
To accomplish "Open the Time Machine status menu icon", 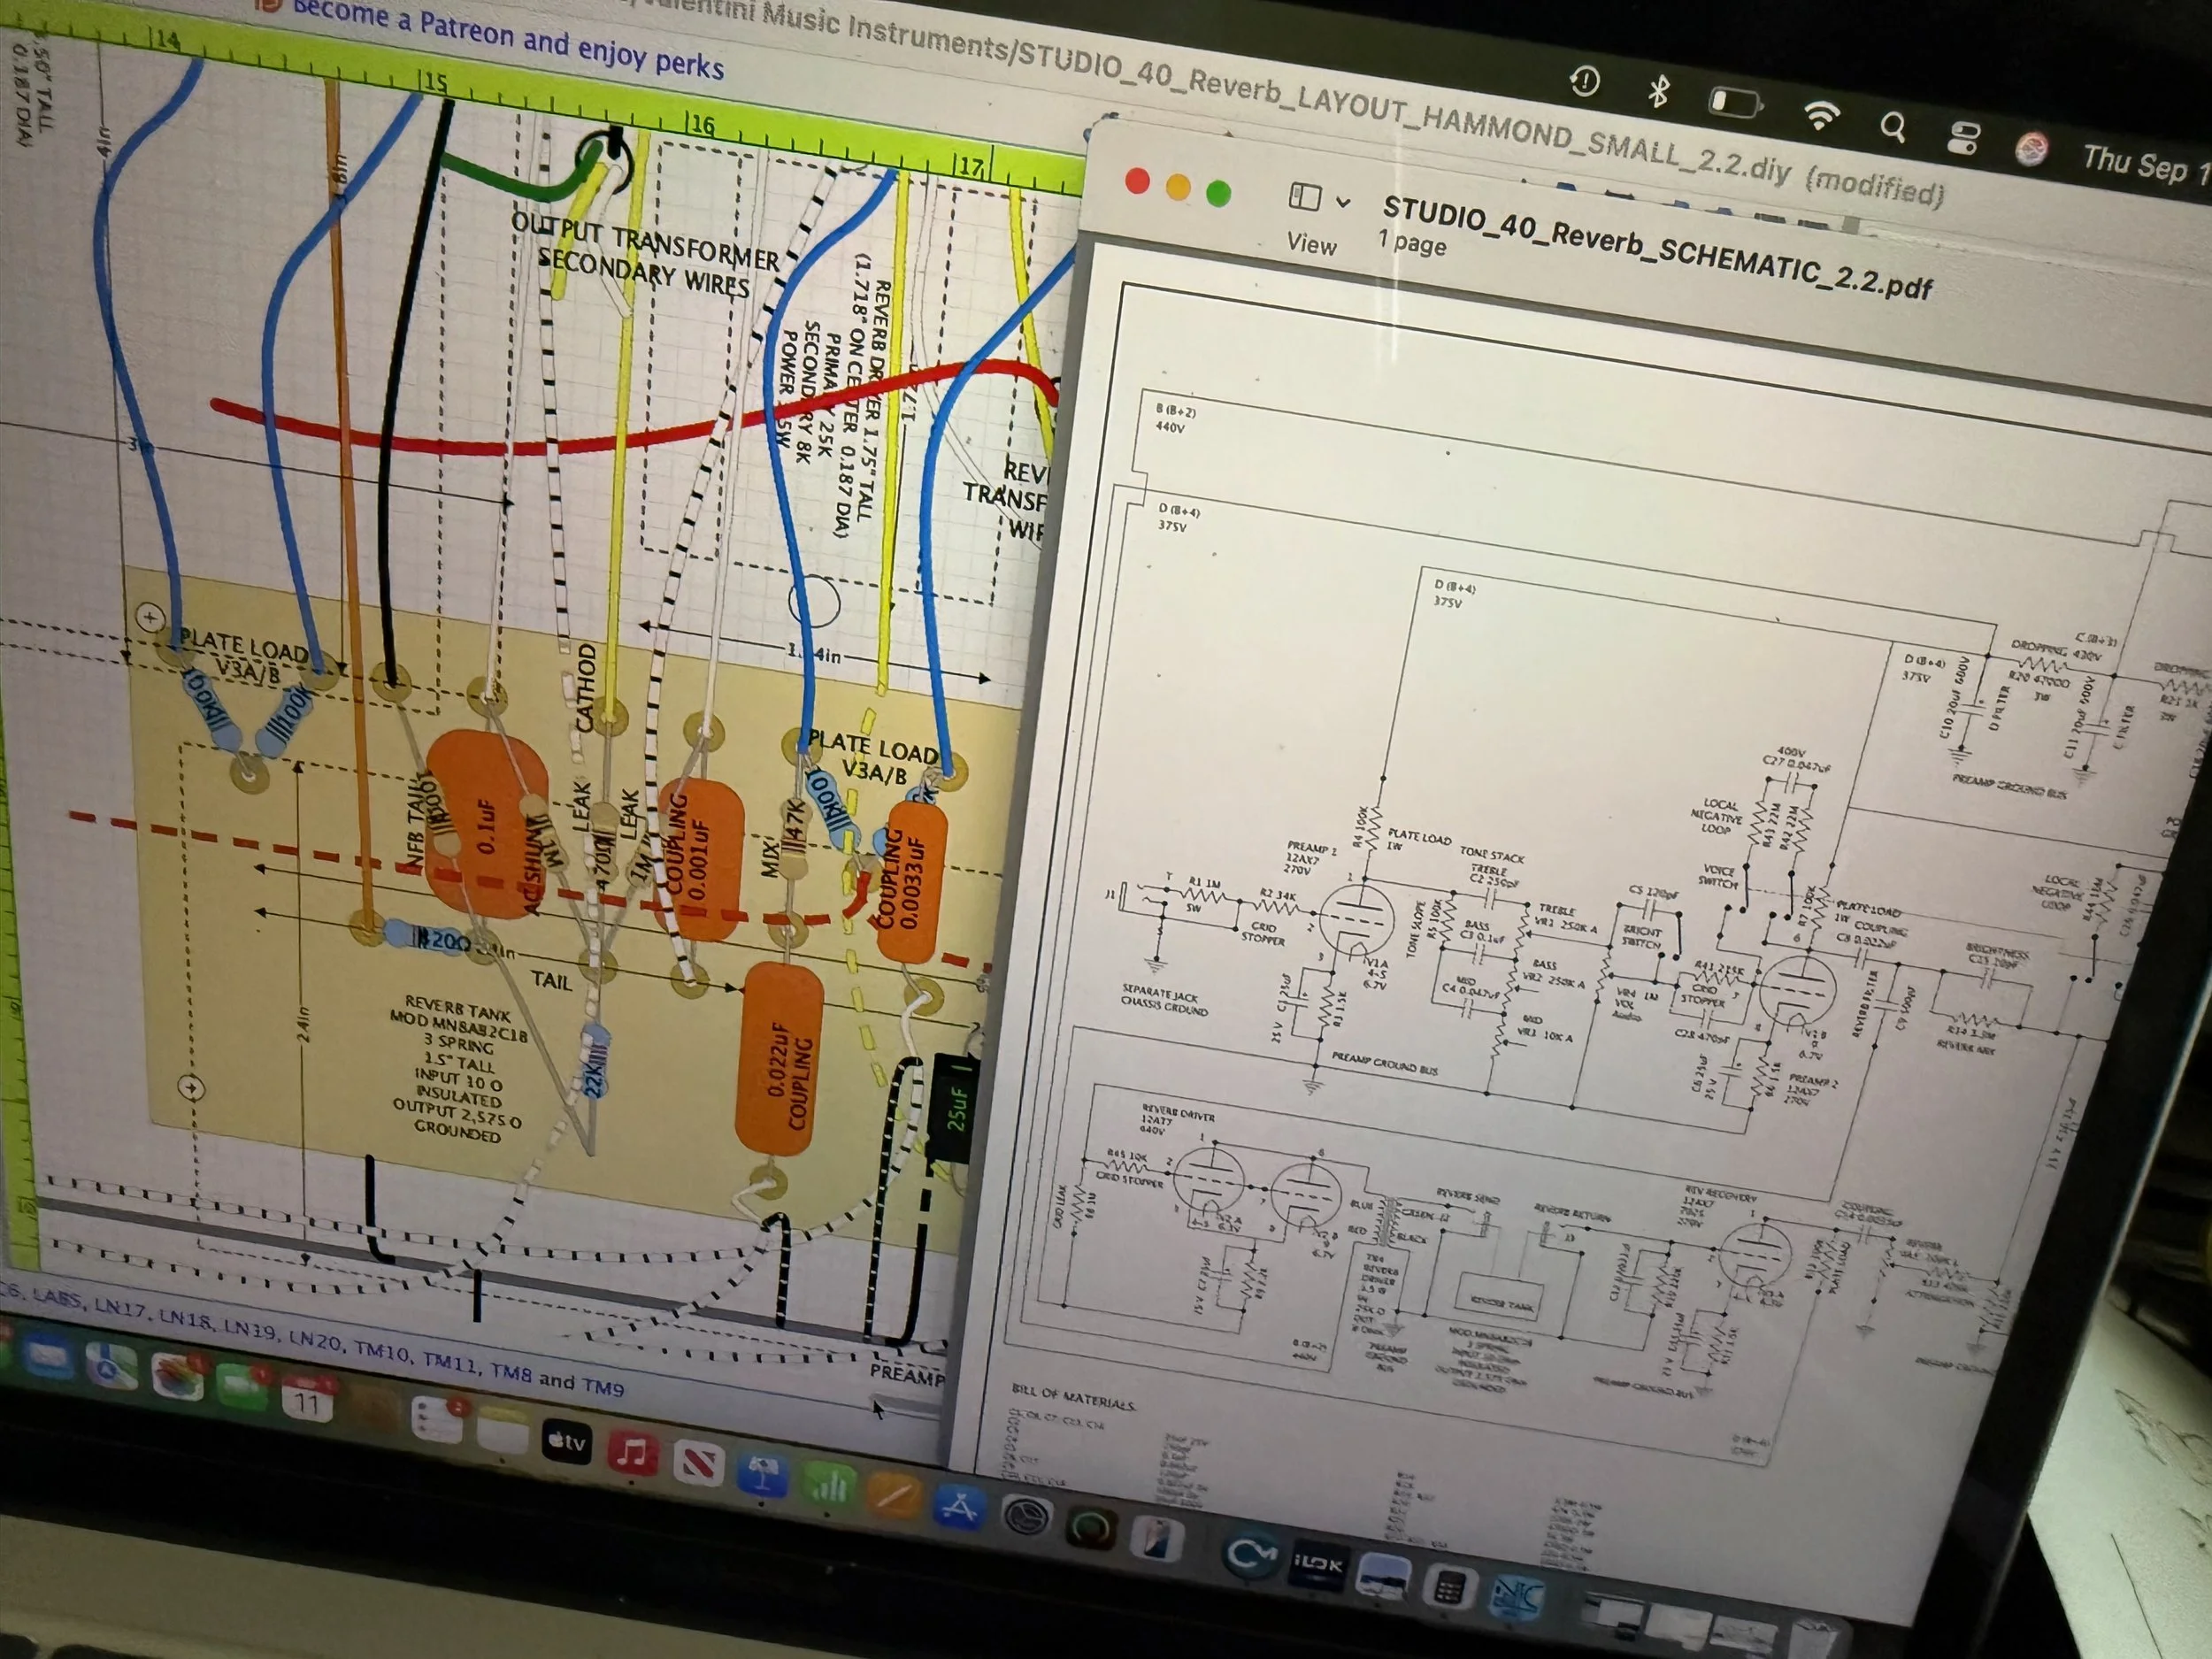I will [1585, 81].
